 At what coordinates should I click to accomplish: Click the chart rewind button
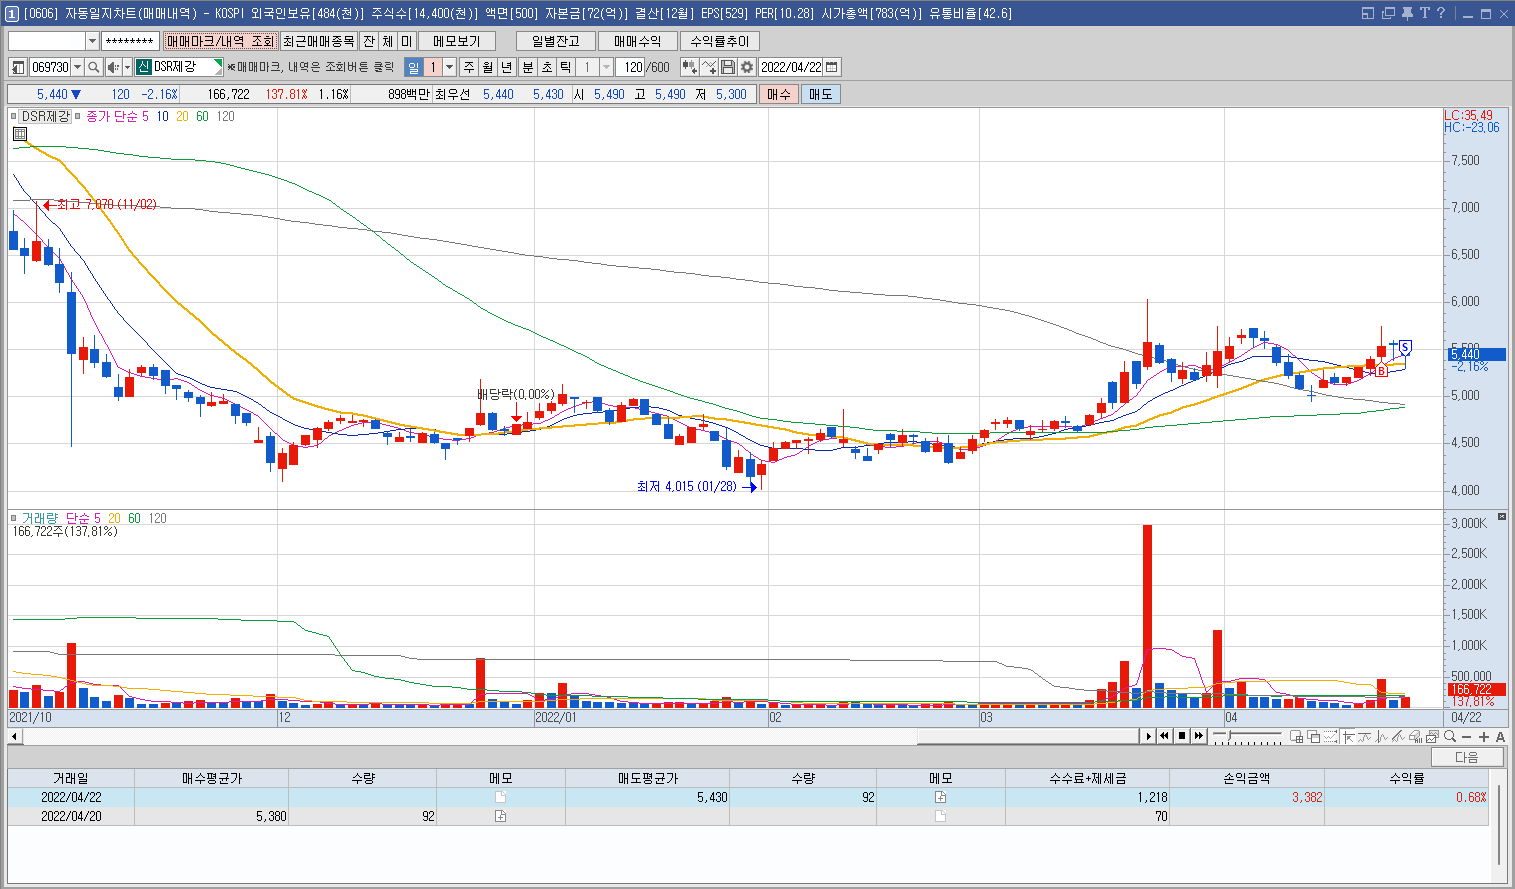1165,736
